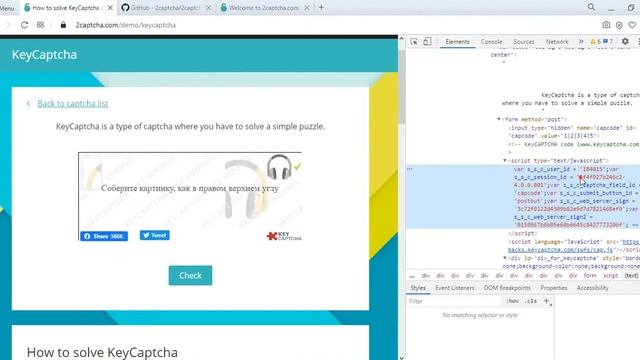Open DevTools settings gear
This screenshot has width=640, height=360.
pyautogui.click(x=625, y=42)
